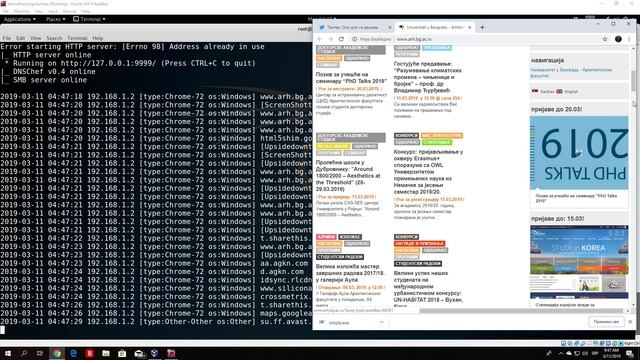
Task: Open the PhD Talks 2019 seminar headline
Action: pyautogui.click(x=351, y=78)
